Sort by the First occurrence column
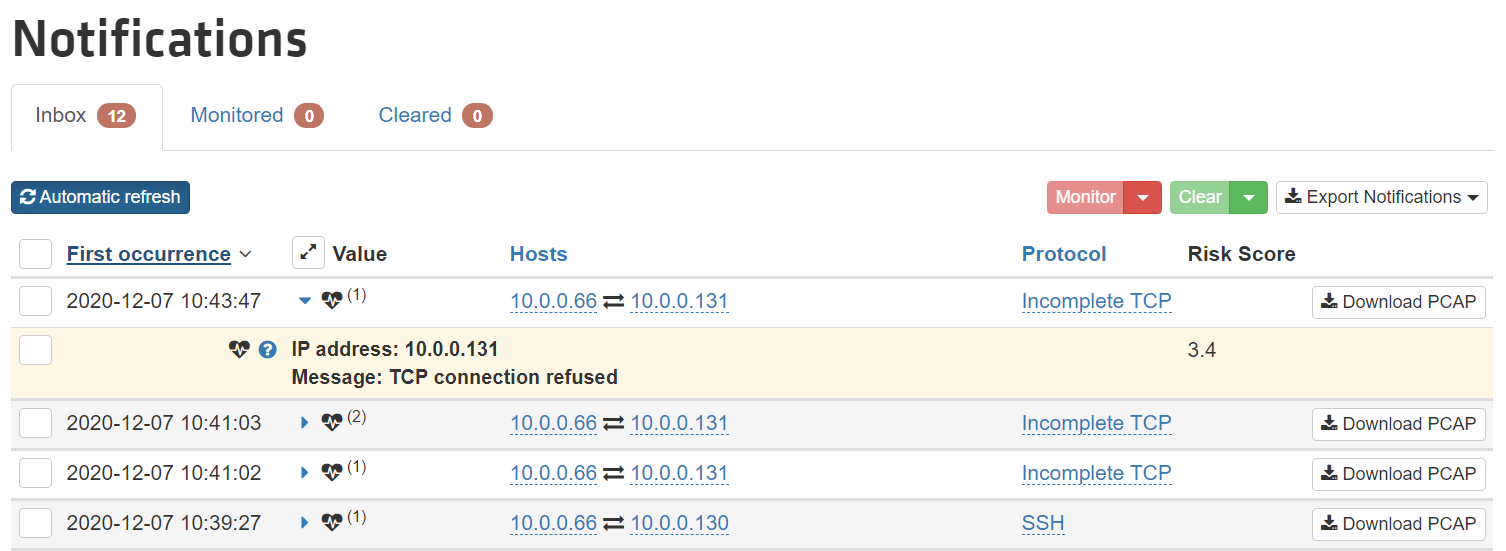 pos(149,254)
